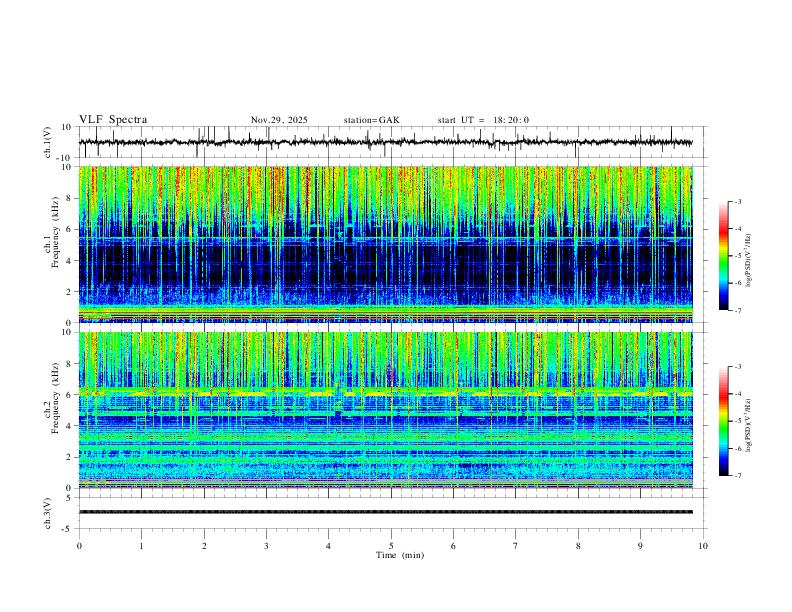Screen dimensions: 792x612
Task: Click the "6" kHz tick on ch.2 frequency axis
Action: coord(70,395)
